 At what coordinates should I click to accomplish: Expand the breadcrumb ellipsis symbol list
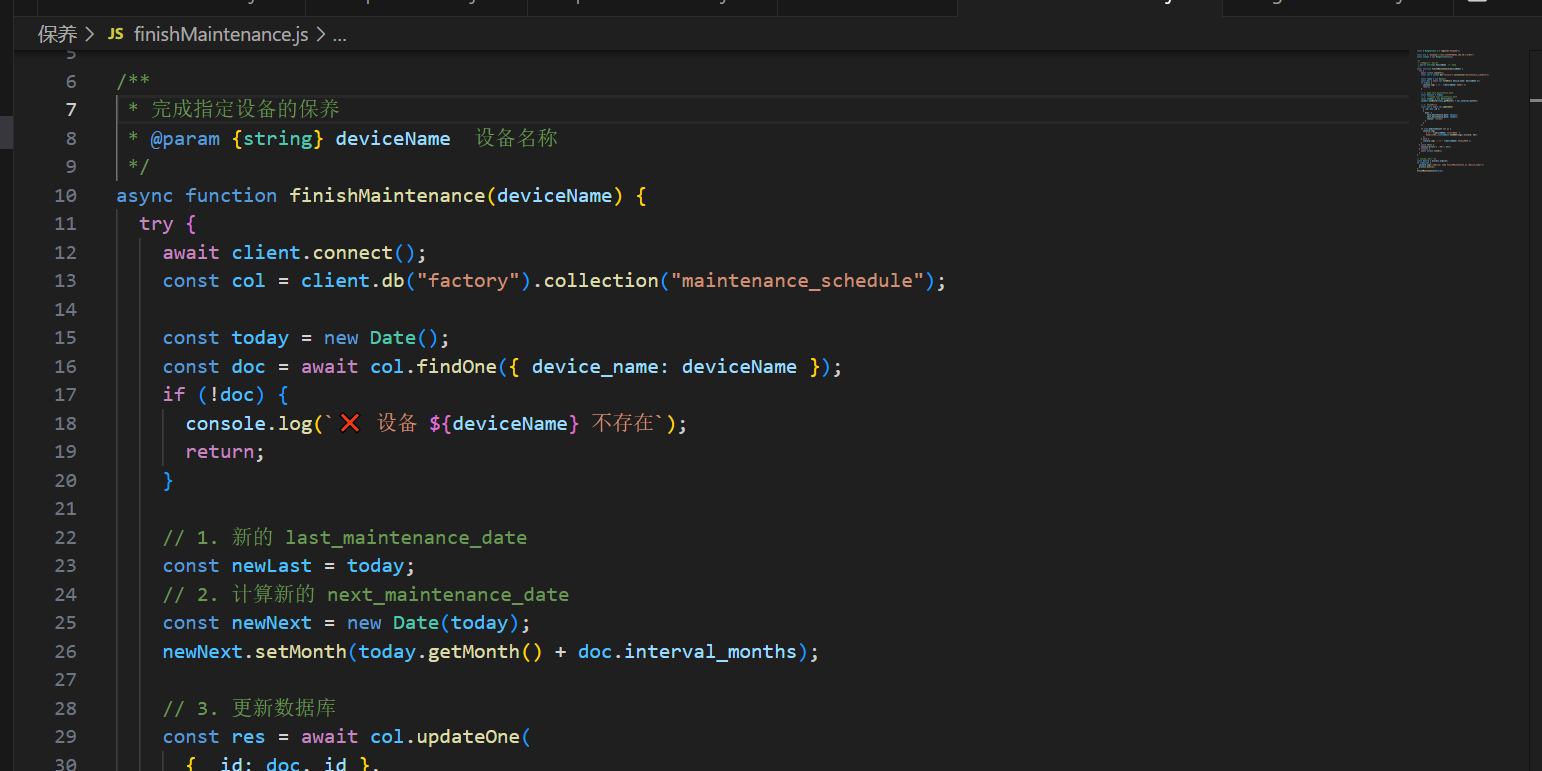click(x=339, y=35)
